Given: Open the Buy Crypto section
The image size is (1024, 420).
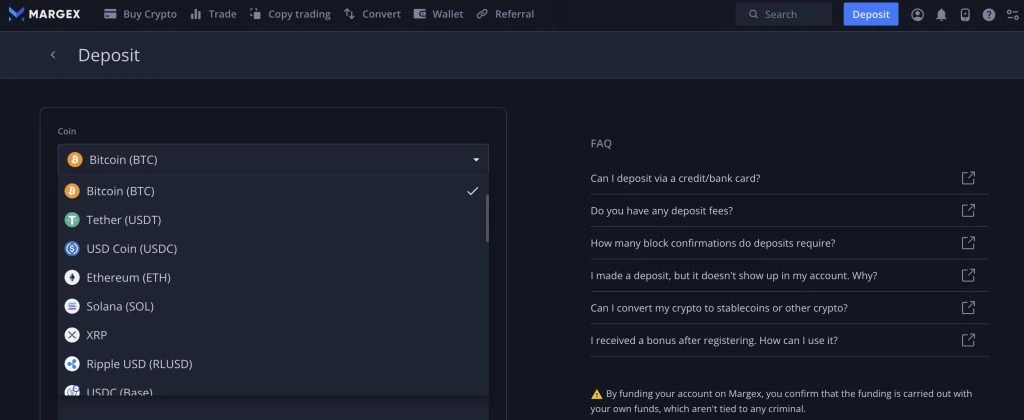Looking at the screenshot, I should click(140, 14).
